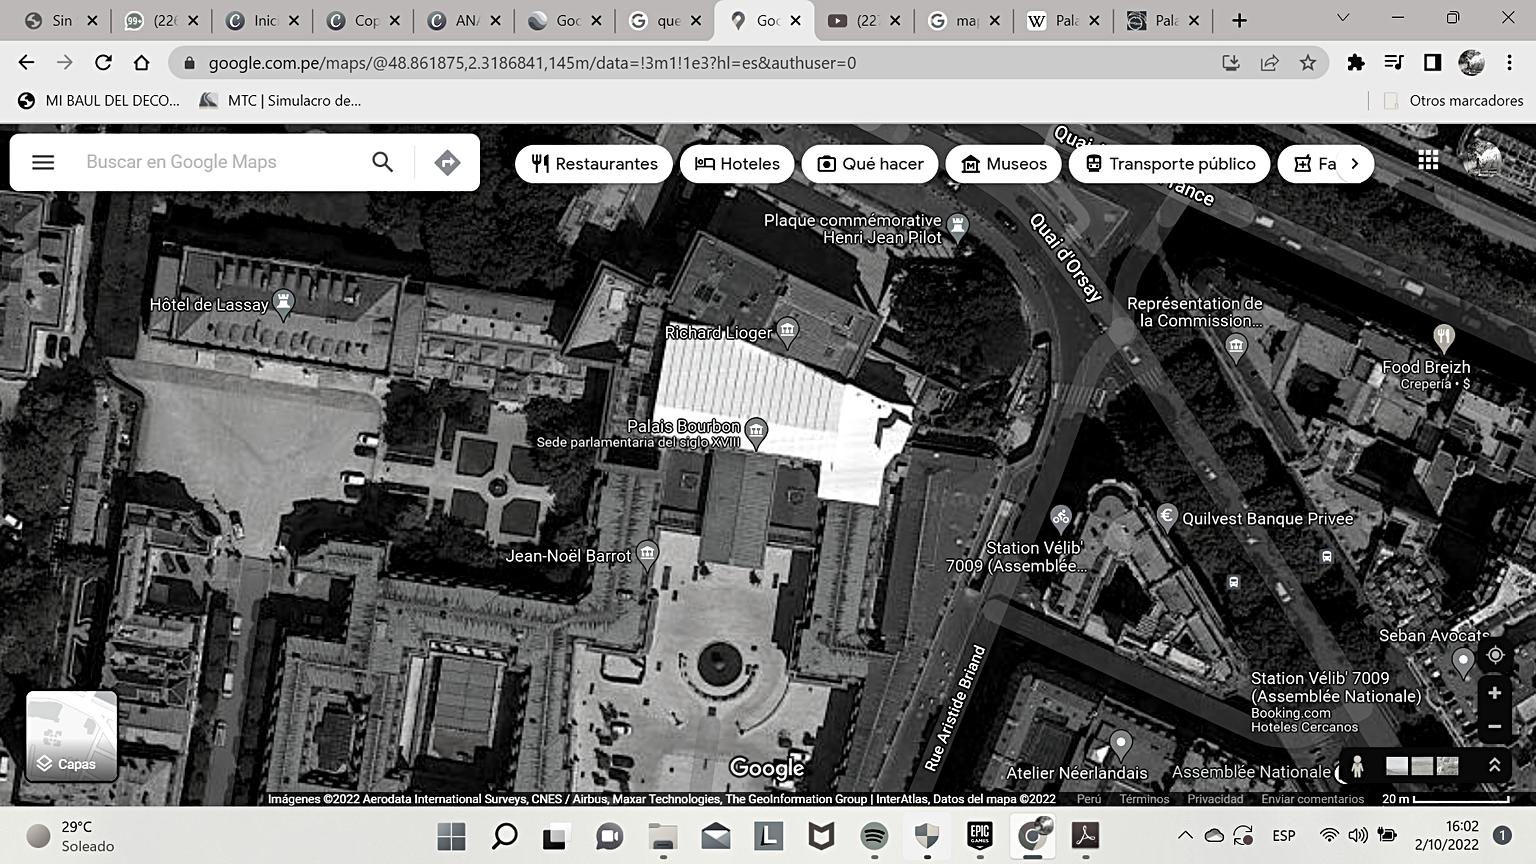Expand the imagery panel with double chevron
The width and height of the screenshot is (1536, 864).
[x=1494, y=766]
